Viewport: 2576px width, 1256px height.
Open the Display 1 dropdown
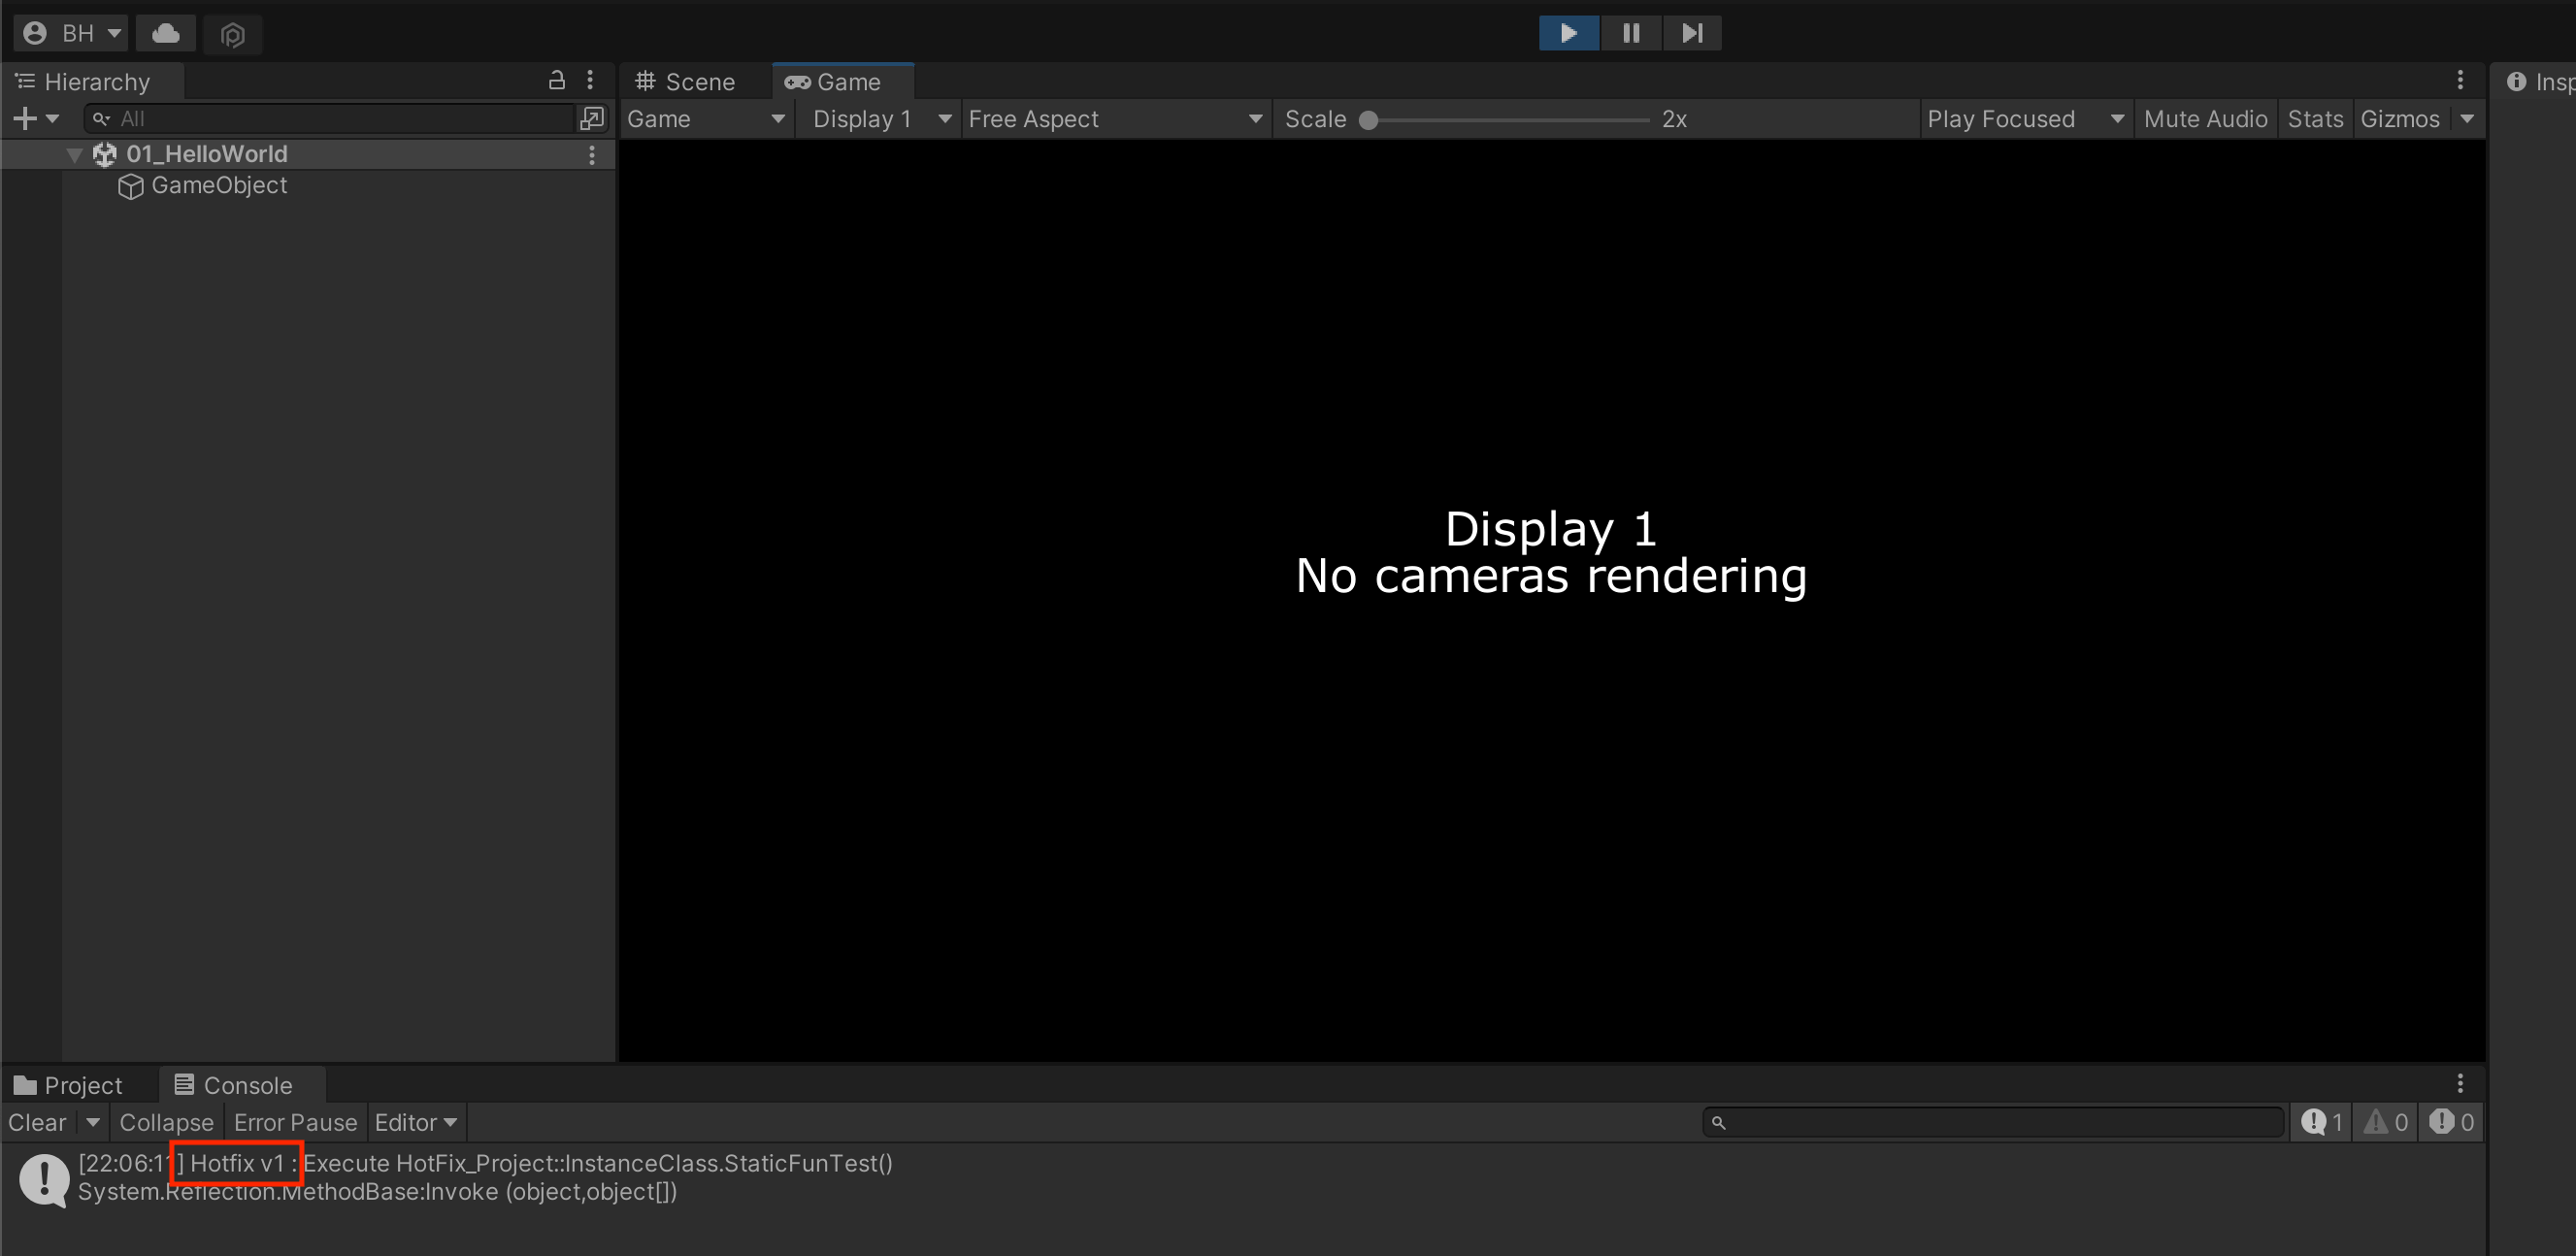[879, 119]
